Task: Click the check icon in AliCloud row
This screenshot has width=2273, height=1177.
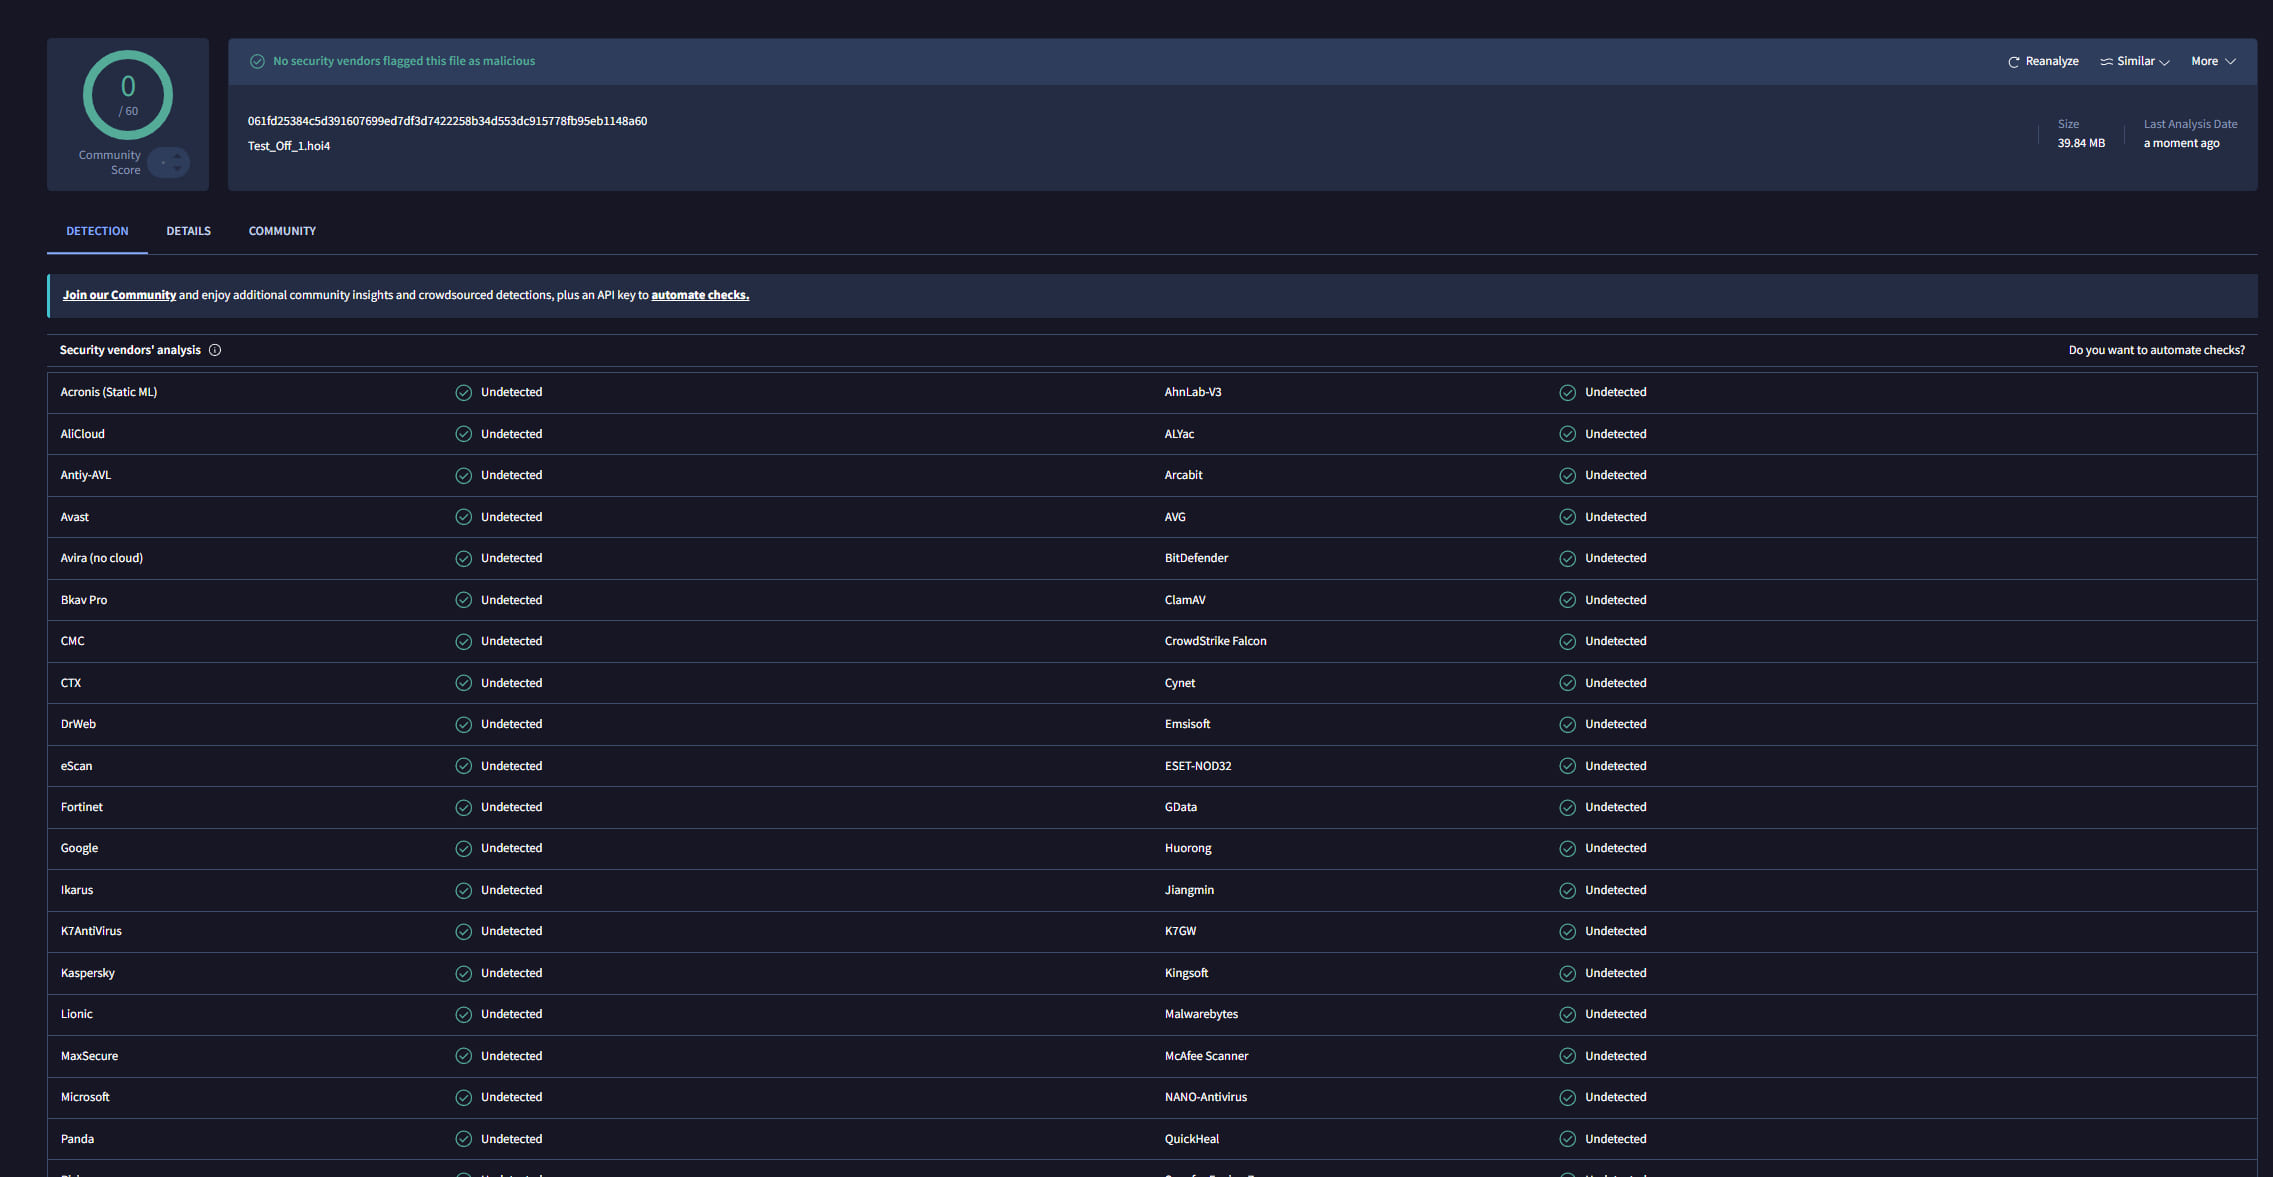Action: pyautogui.click(x=463, y=434)
